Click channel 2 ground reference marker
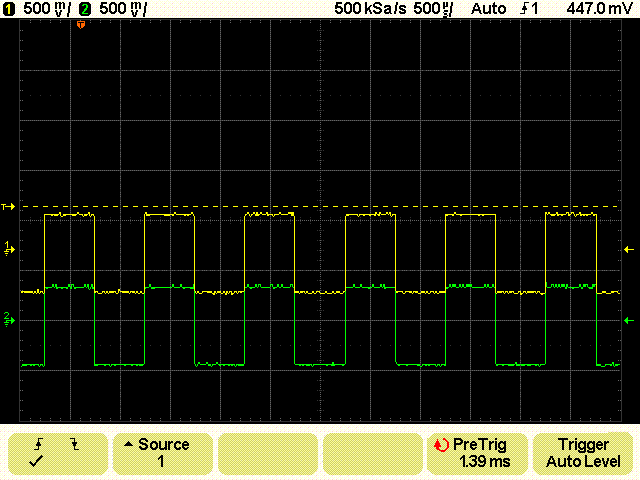 (9, 319)
